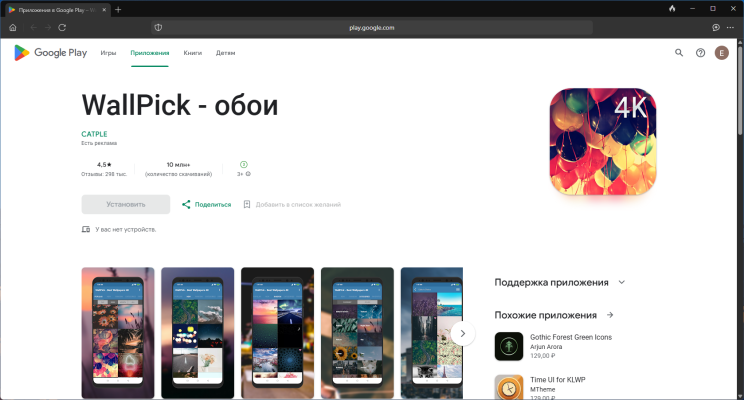Open the account avatar menu
744x400 pixels.
coord(722,53)
